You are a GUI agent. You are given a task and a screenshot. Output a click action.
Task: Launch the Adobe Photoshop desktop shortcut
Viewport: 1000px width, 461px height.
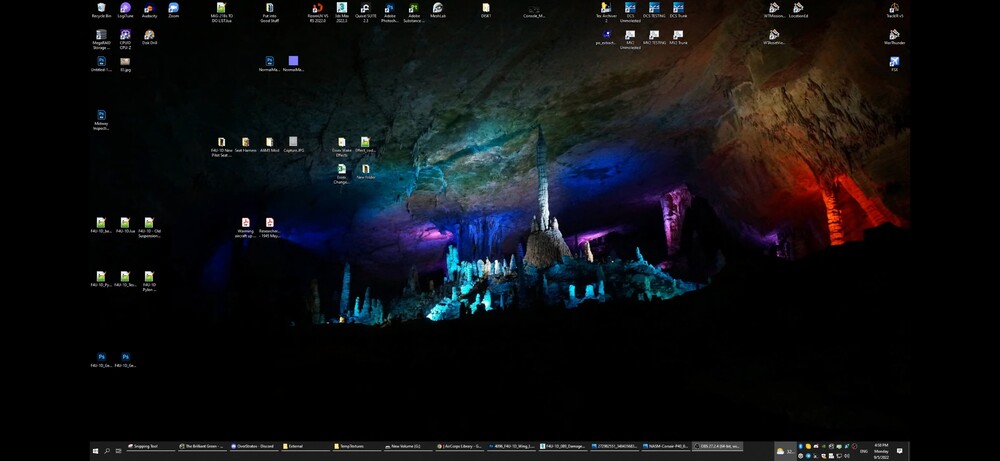[390, 12]
